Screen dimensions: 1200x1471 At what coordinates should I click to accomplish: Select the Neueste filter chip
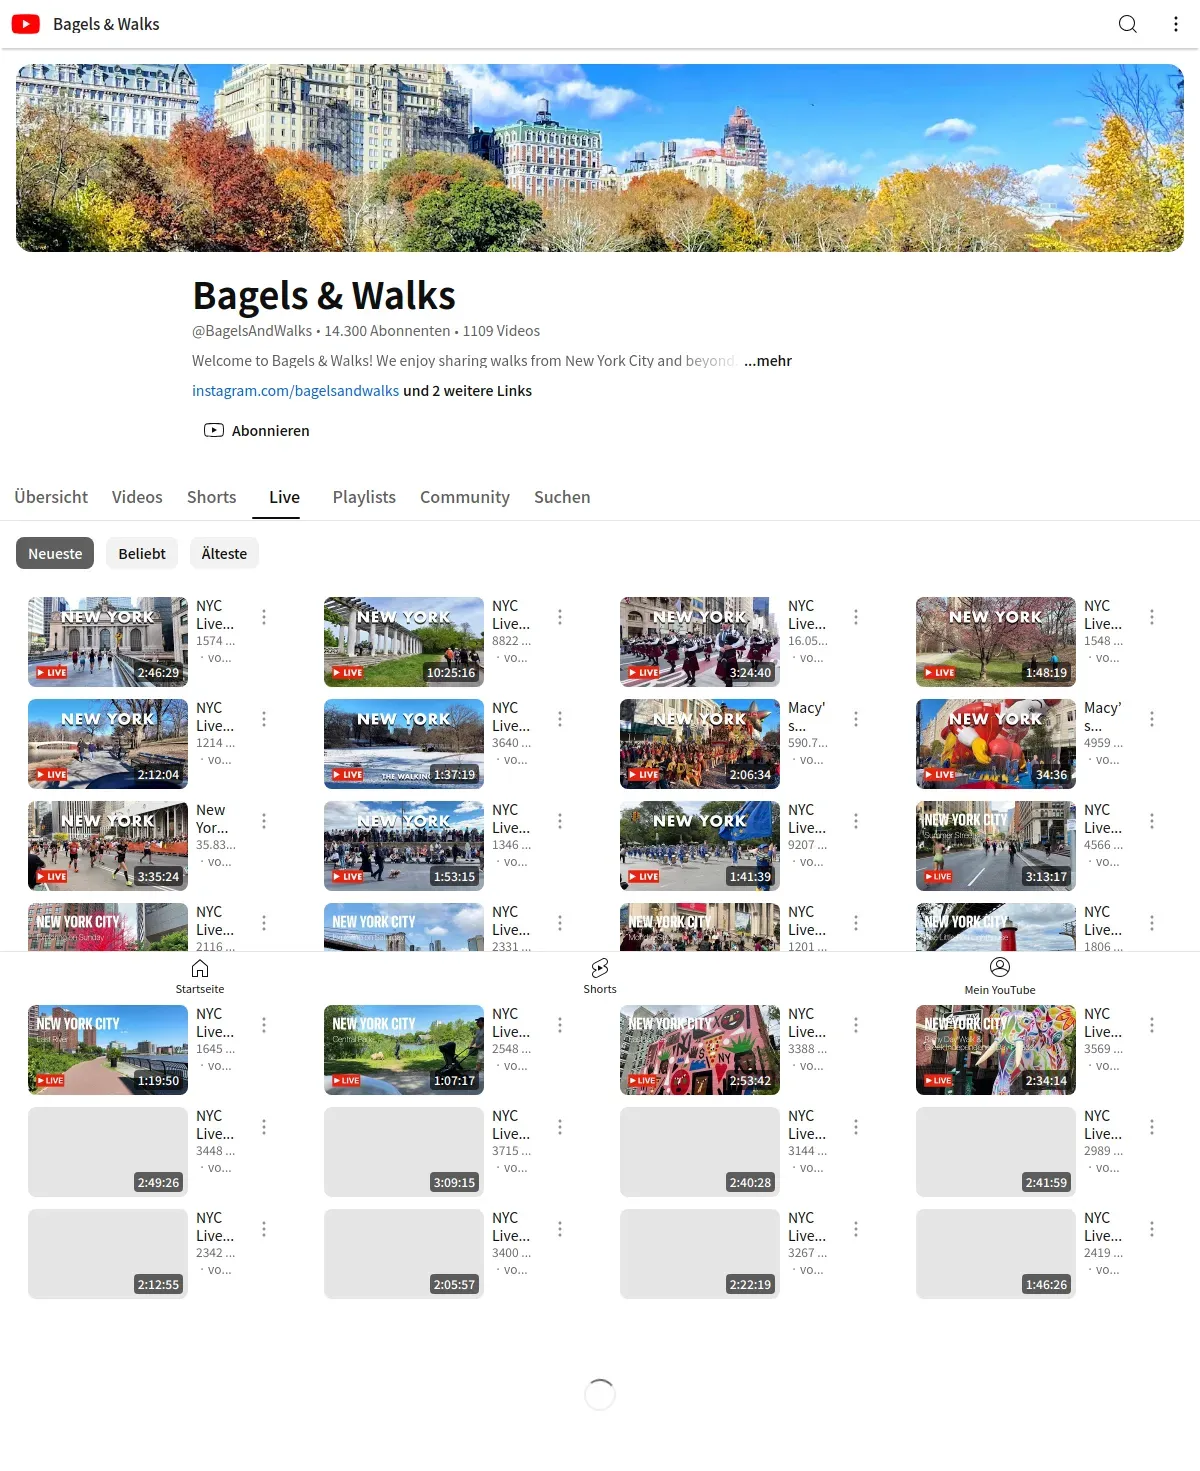55,553
